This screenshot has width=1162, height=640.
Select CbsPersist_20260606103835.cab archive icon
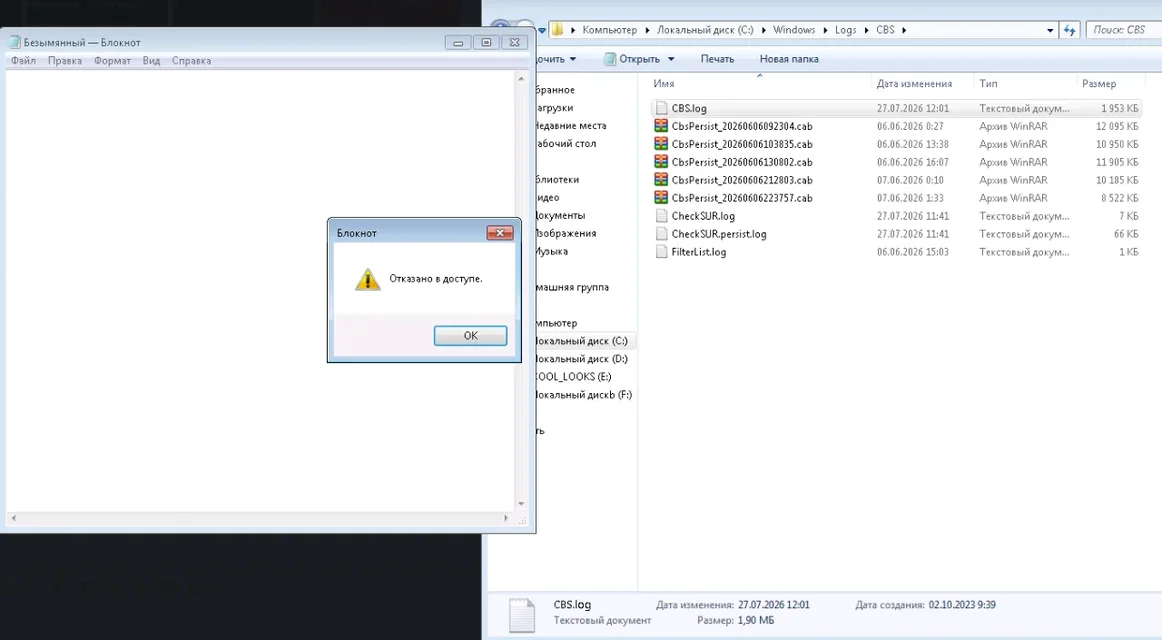coord(661,144)
